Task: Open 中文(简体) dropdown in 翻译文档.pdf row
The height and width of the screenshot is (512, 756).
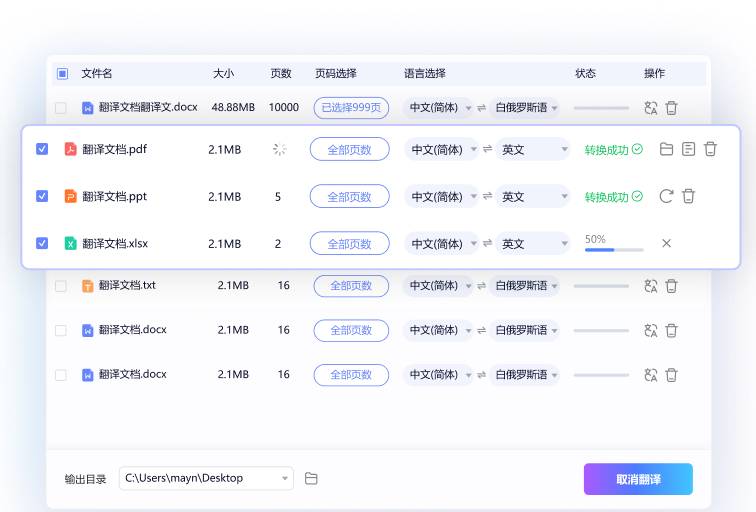Action: pos(442,149)
